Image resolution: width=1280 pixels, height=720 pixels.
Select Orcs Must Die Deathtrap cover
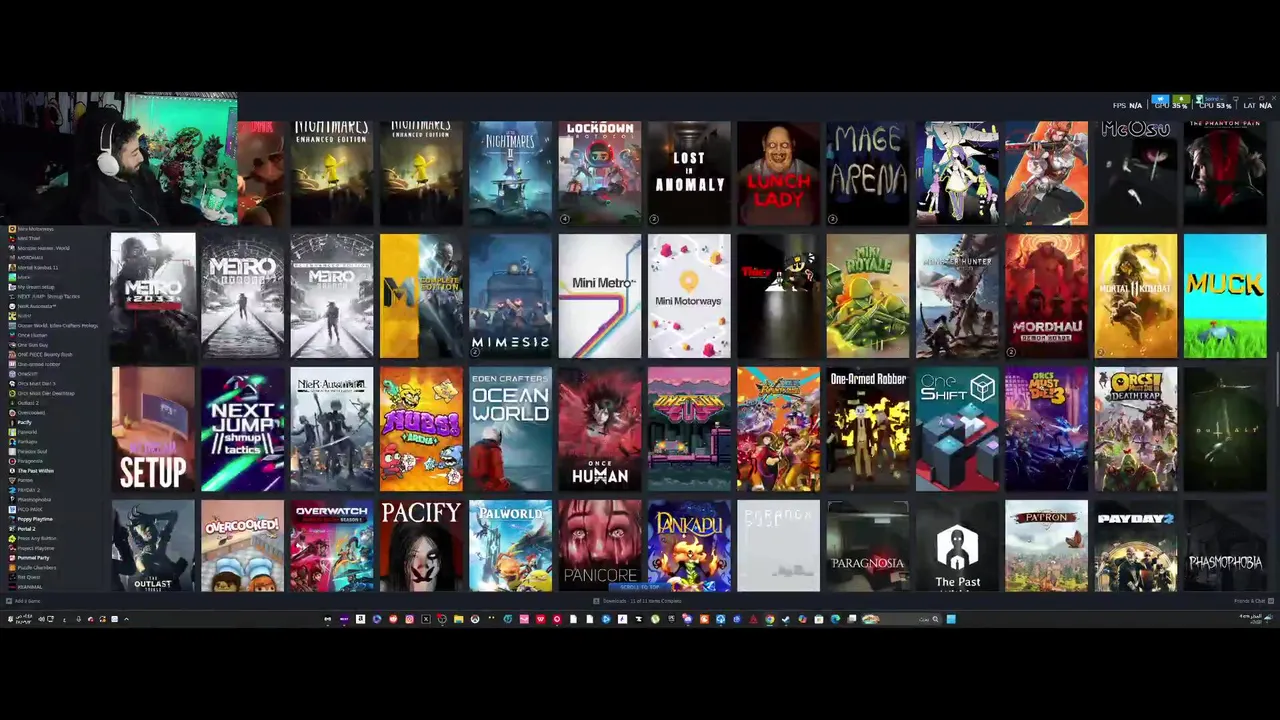1136,430
